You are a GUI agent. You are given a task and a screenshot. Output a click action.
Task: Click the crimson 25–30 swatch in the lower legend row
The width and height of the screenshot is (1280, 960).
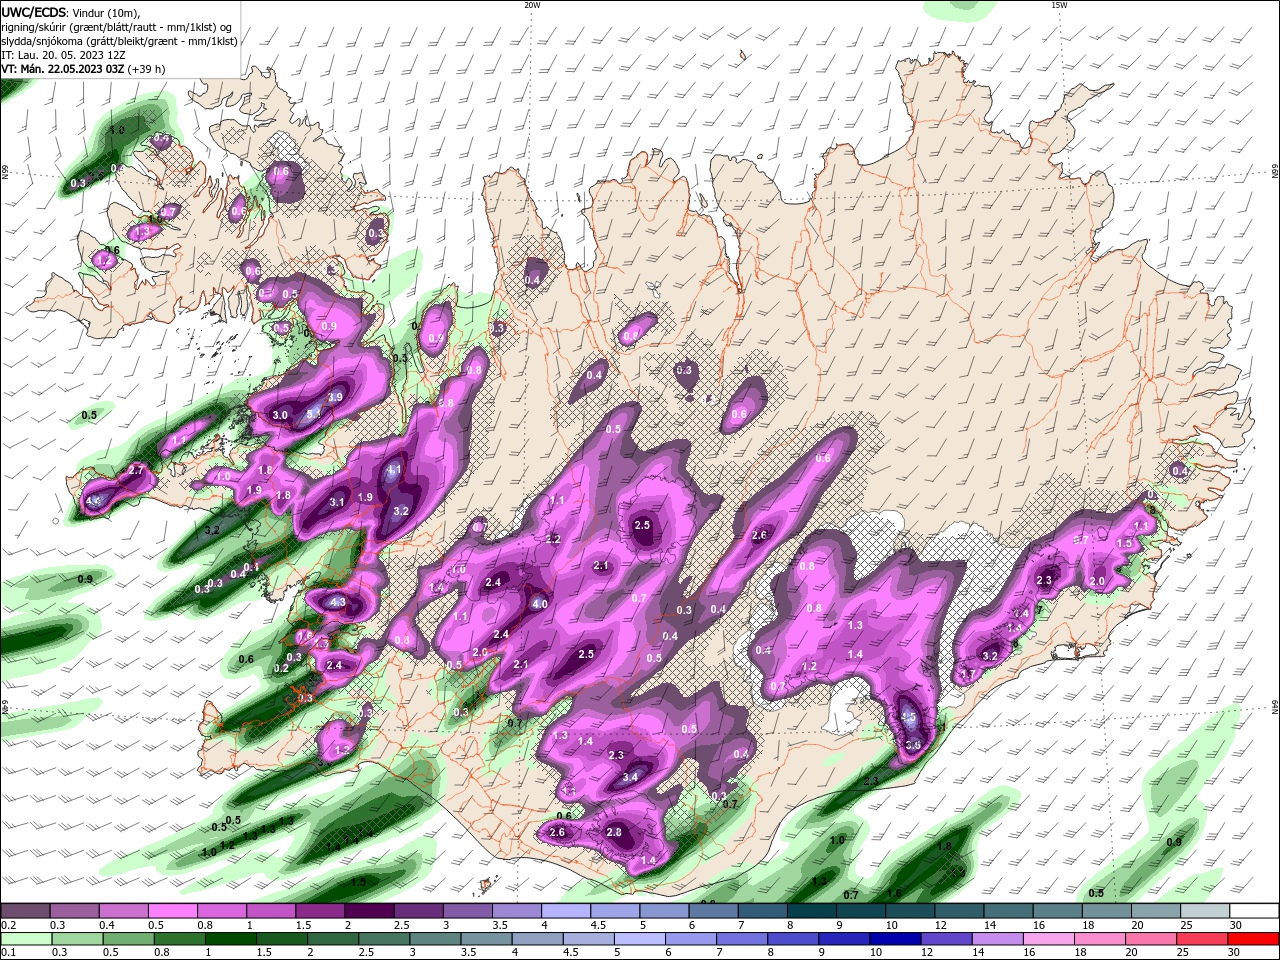[x=1203, y=938]
